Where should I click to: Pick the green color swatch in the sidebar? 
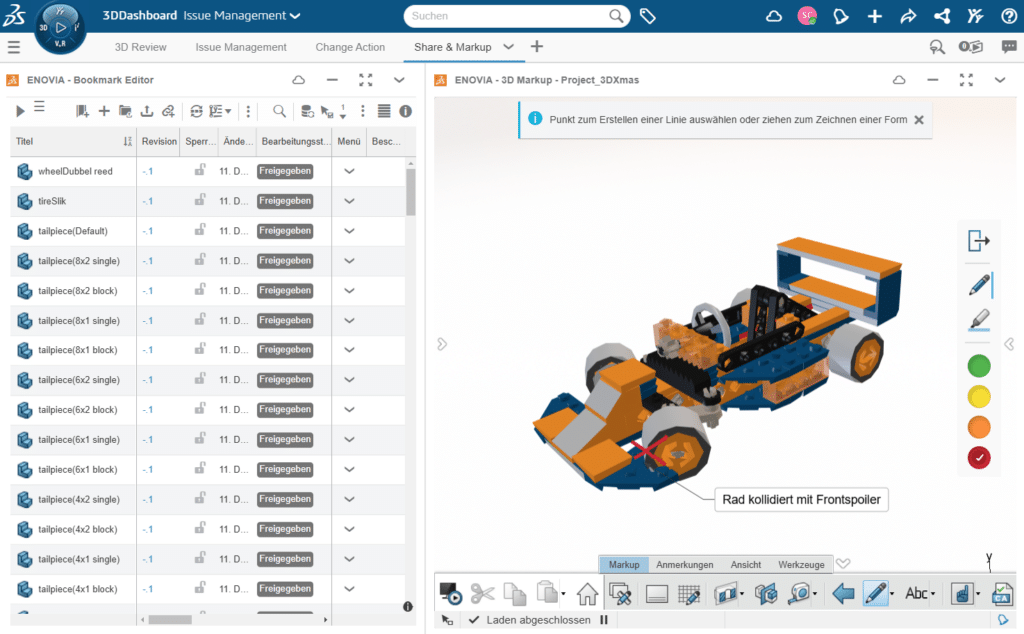pos(978,366)
